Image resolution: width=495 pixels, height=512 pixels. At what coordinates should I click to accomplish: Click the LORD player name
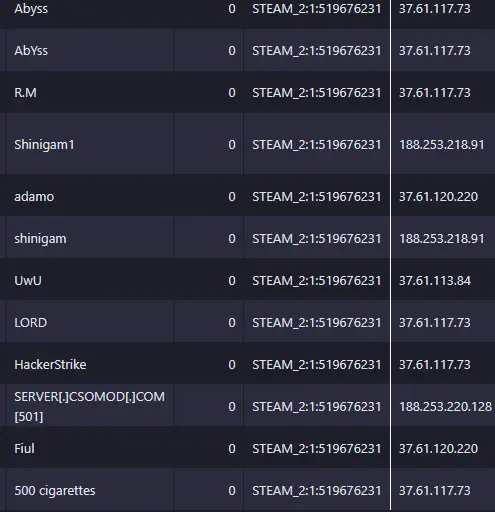[31, 323]
